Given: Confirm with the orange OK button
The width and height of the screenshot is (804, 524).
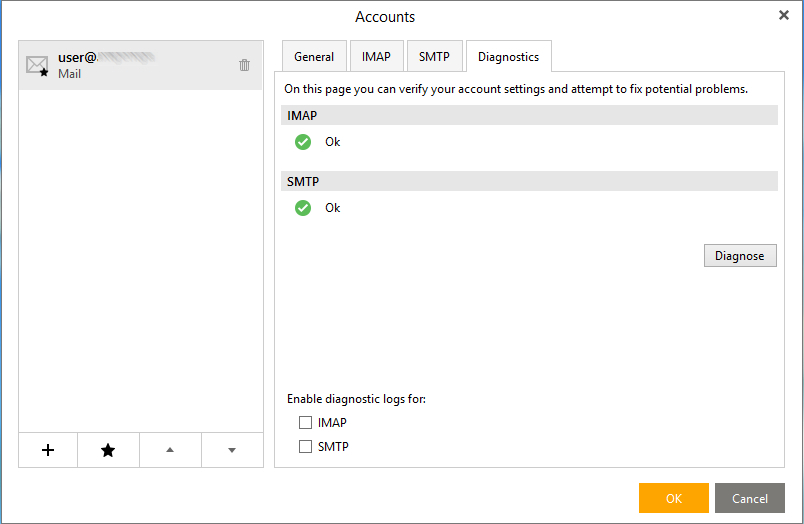Looking at the screenshot, I should pos(673,498).
